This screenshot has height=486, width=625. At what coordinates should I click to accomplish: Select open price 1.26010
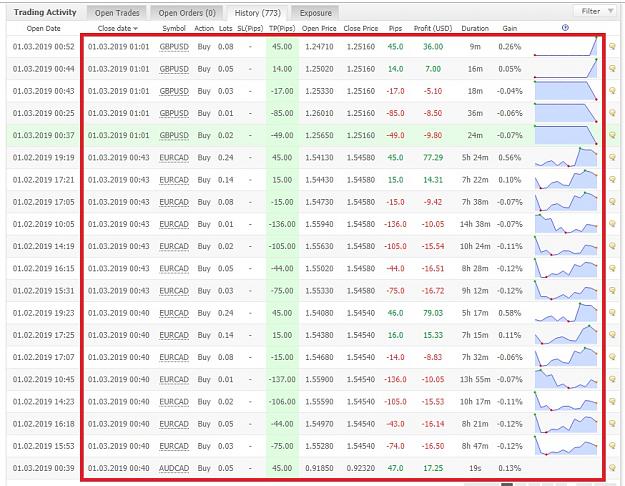point(319,113)
